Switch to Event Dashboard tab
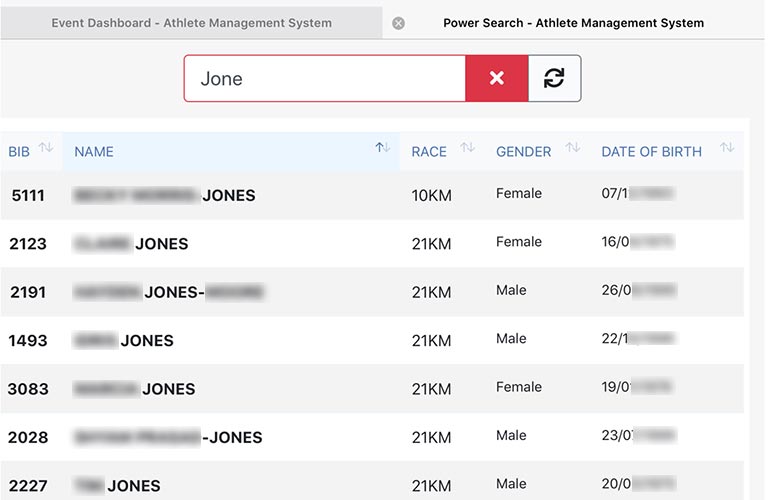Viewport: 770px width, 500px height. point(191,23)
